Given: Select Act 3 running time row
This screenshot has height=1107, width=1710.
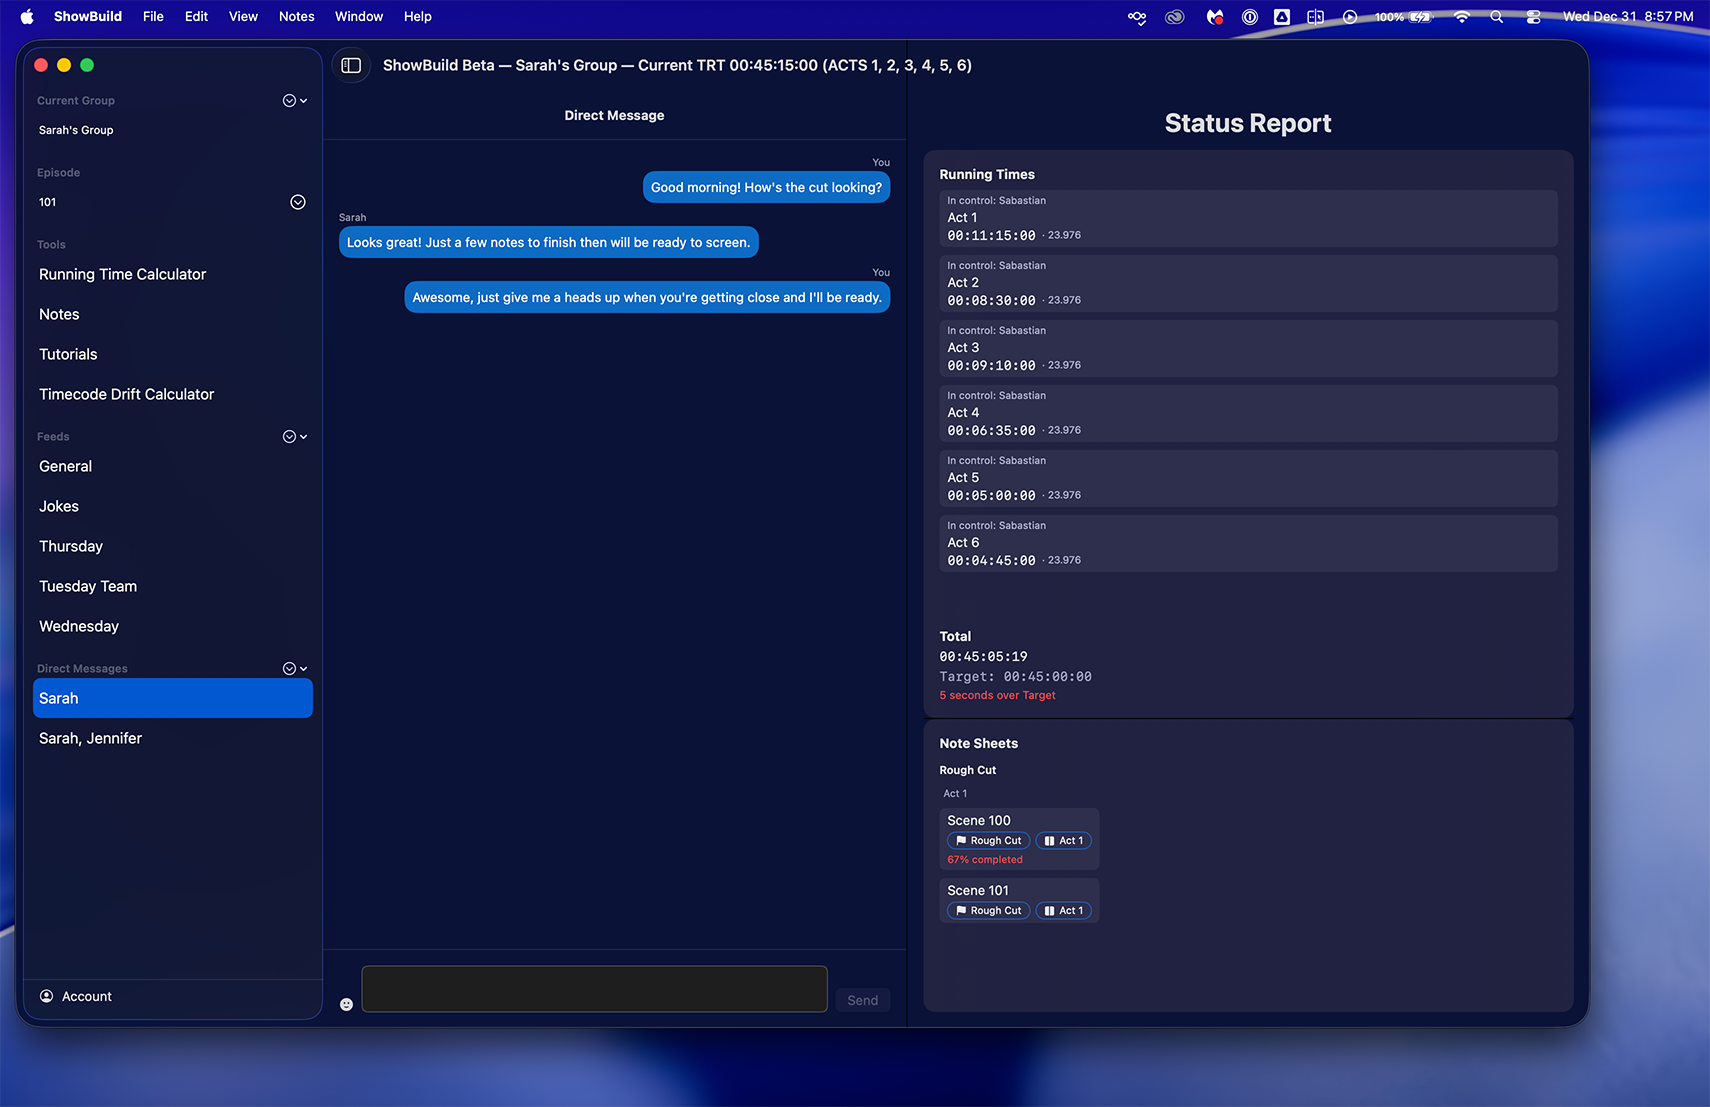Looking at the screenshot, I should coord(1247,348).
